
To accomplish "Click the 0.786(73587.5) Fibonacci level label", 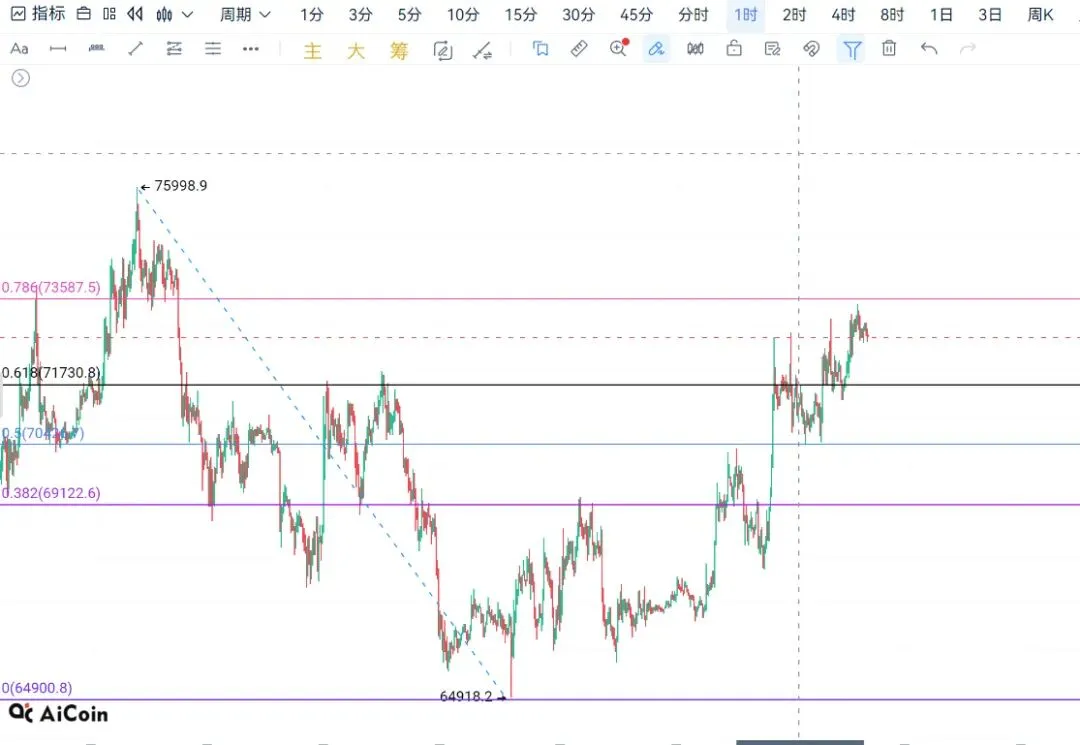I will point(51,287).
